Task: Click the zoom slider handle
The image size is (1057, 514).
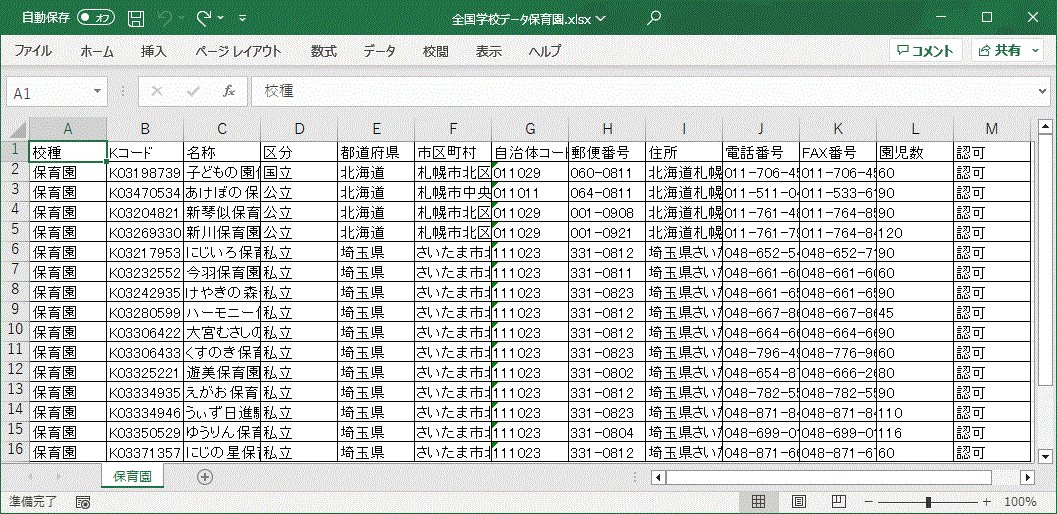Action: coord(929,502)
